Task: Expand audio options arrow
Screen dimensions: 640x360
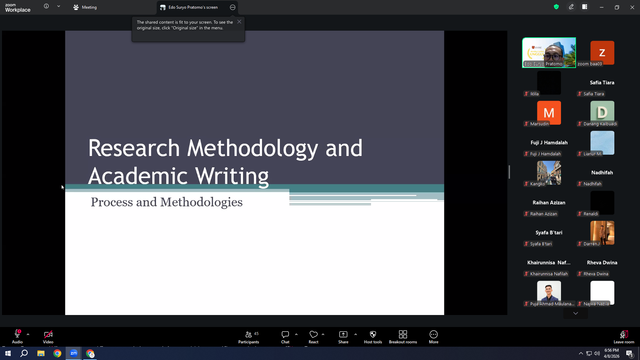Action: point(28,334)
